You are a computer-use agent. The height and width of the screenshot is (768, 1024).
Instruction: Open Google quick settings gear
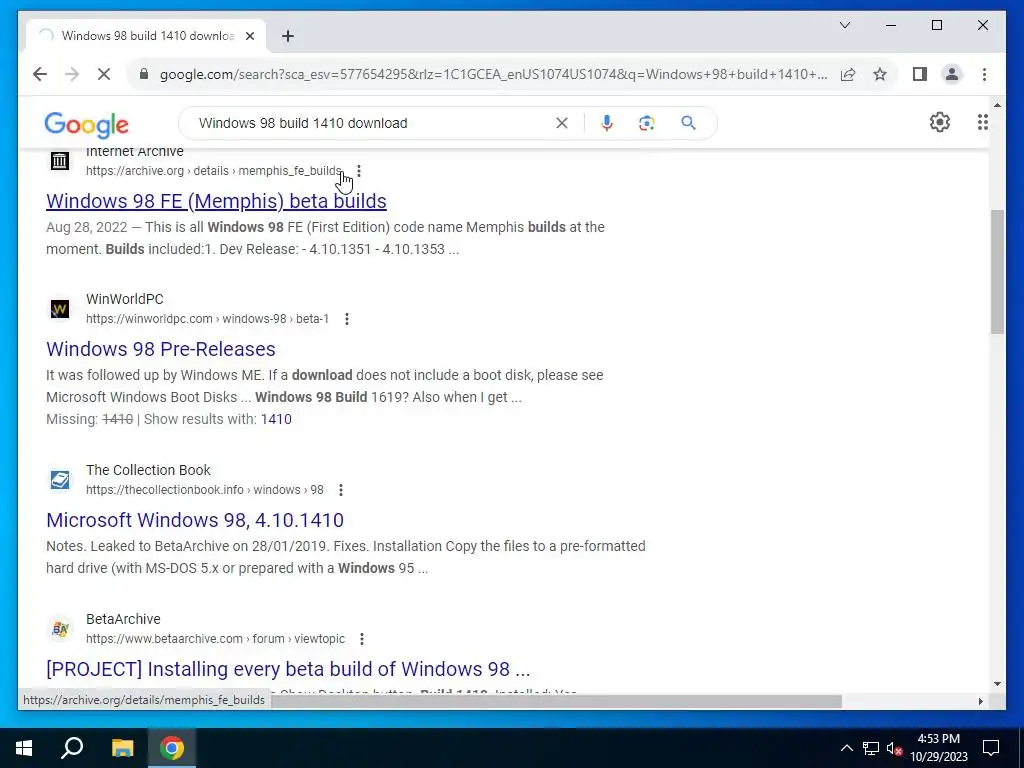[939, 122]
